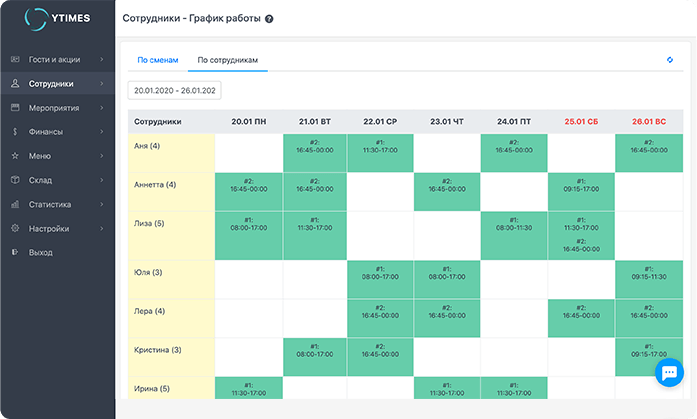Screen dimensions: 697x419
Task: Click the Настройки gear icon
Action: point(15,228)
